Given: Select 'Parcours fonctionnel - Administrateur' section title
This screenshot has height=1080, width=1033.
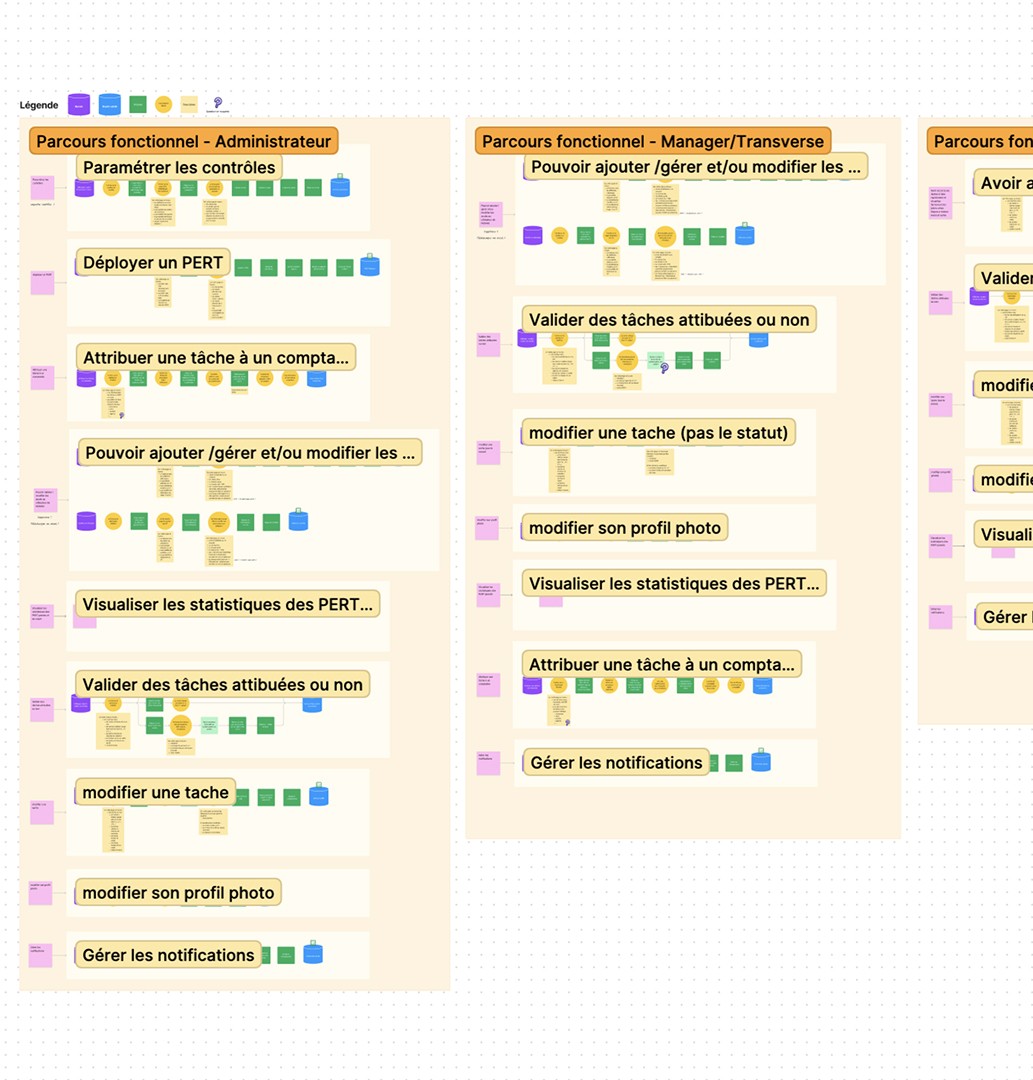Looking at the screenshot, I should point(184,141).
